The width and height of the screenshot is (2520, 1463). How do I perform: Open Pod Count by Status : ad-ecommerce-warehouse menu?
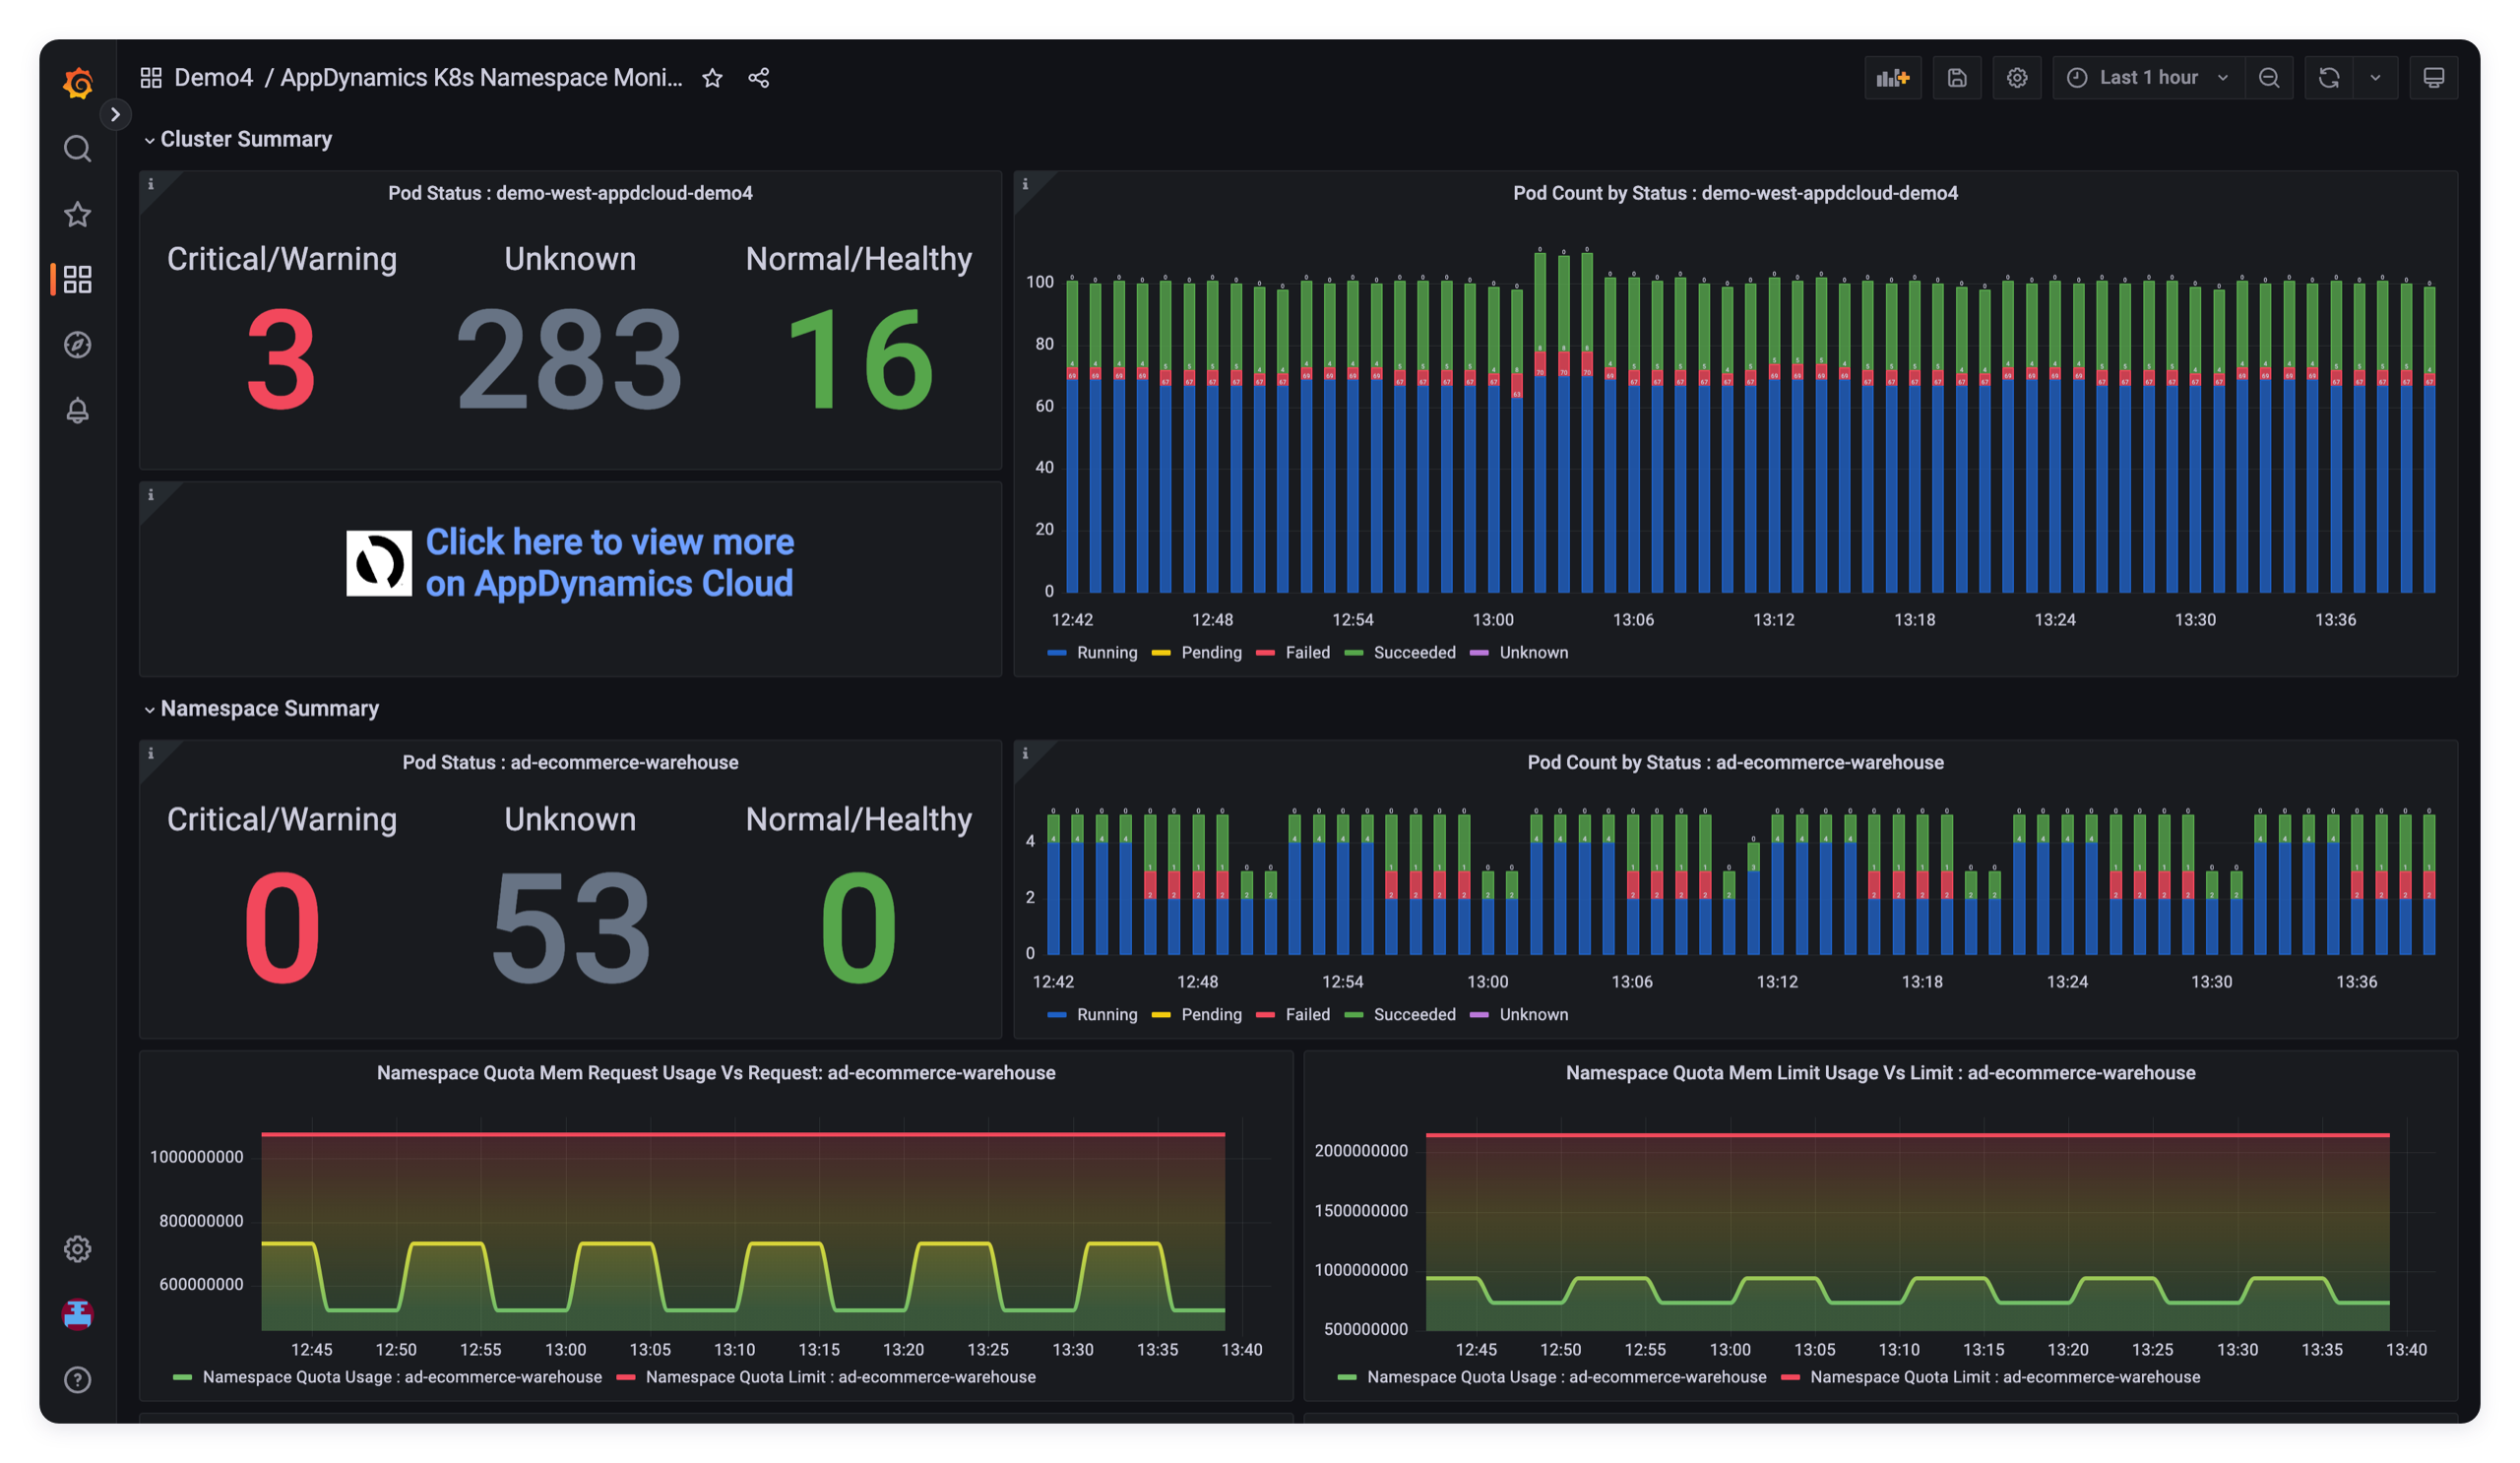coord(1735,762)
